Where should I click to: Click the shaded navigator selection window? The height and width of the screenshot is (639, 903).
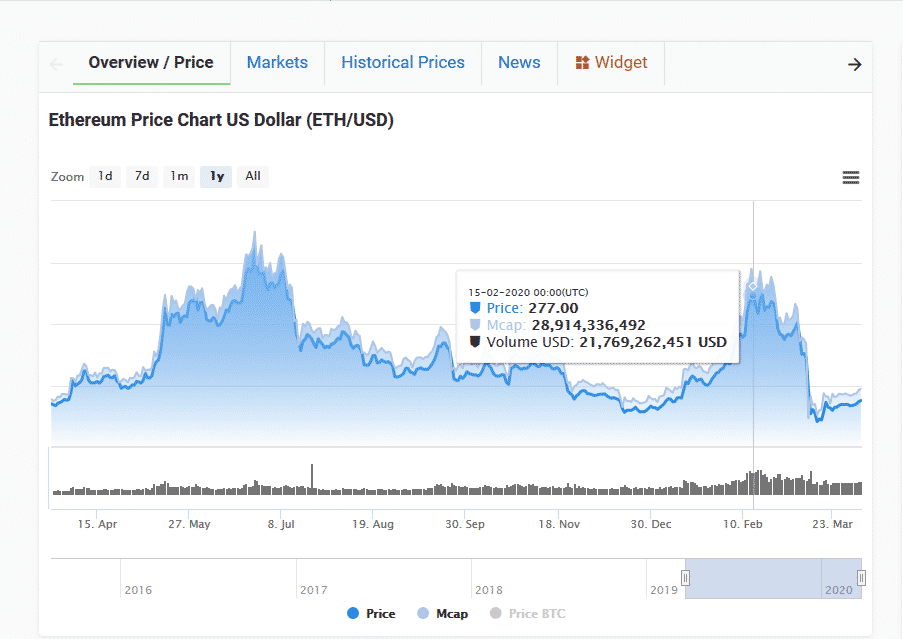[773, 579]
